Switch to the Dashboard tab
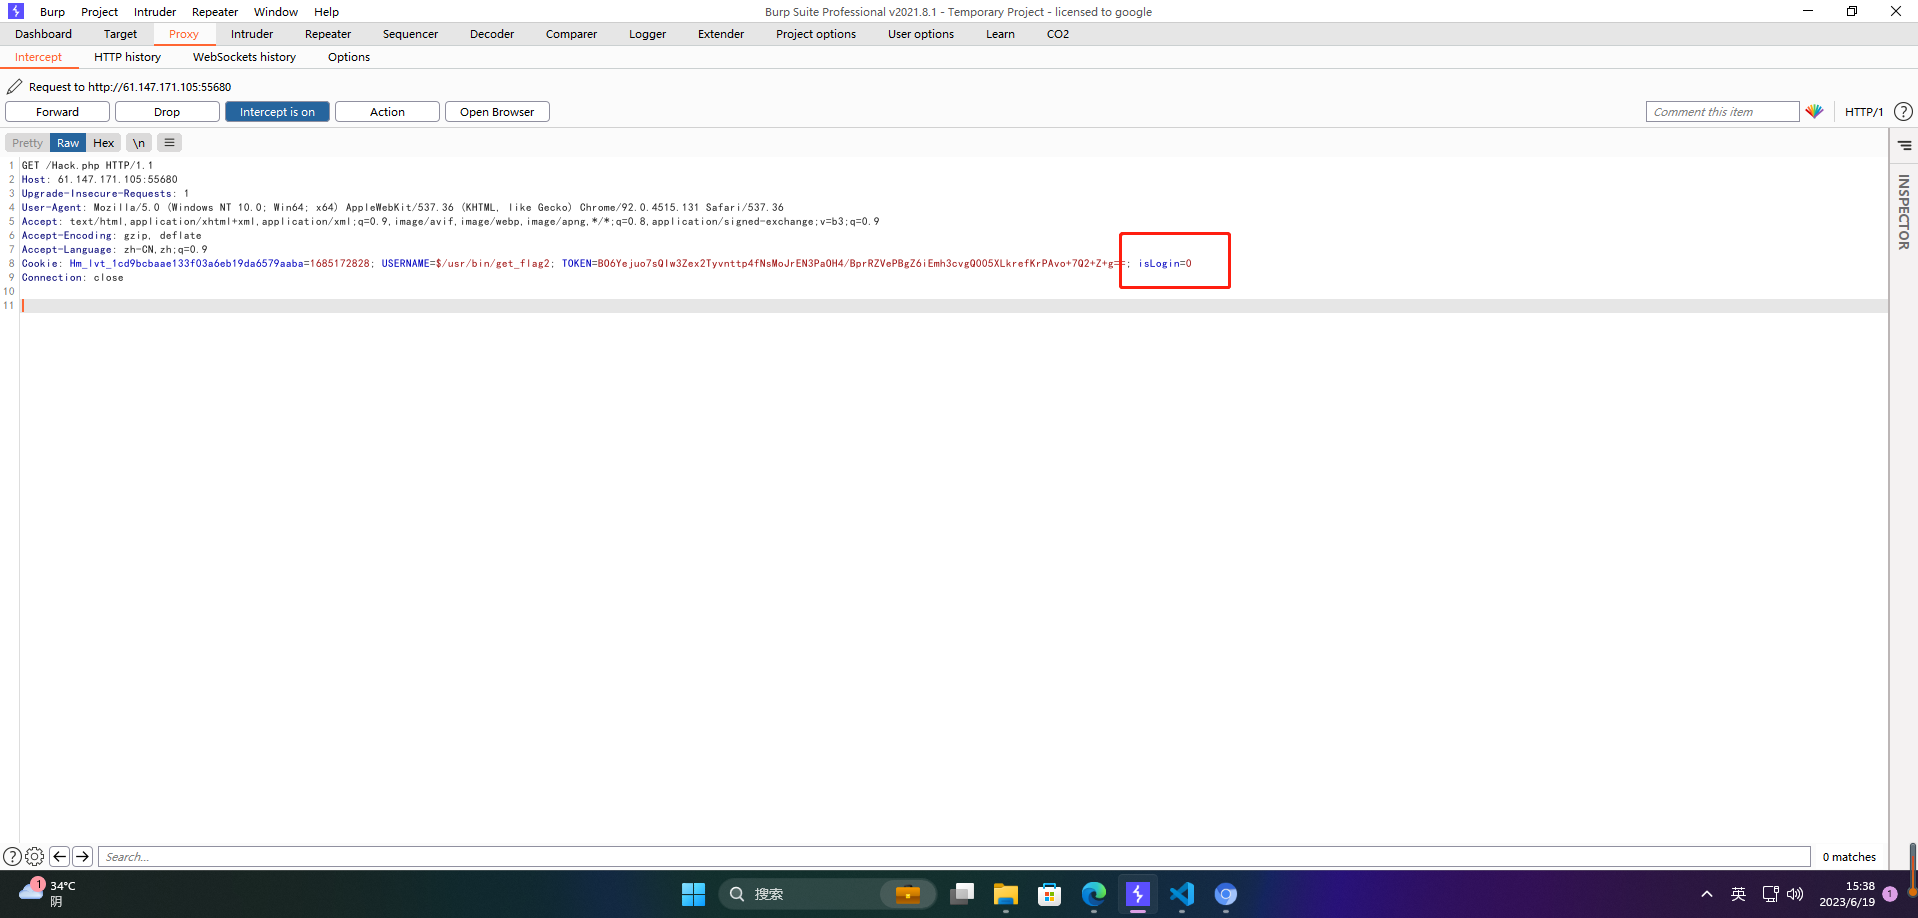 [43, 34]
